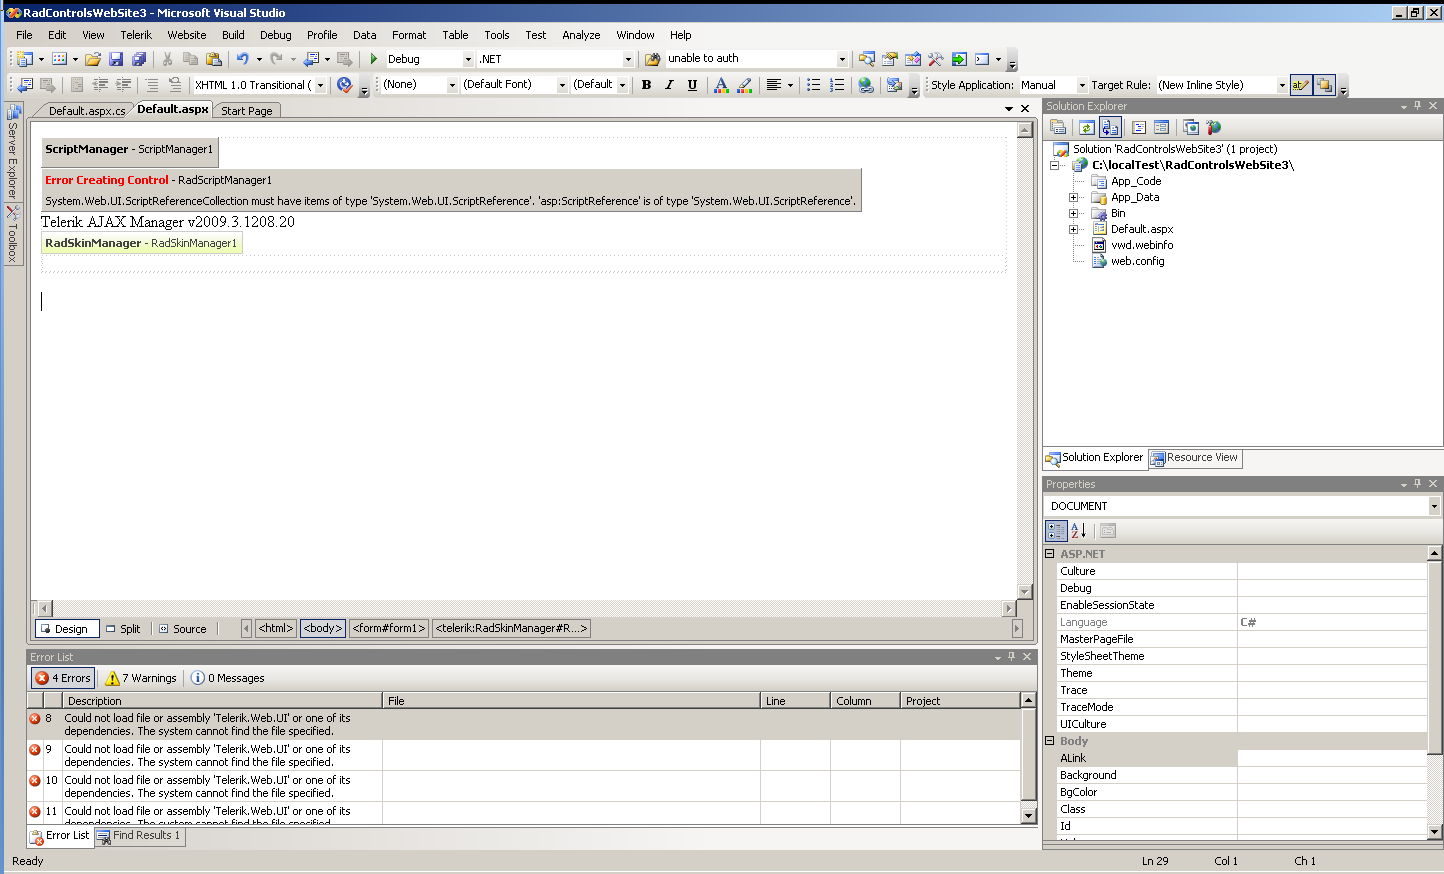Select the <html> tag in the tag navigator
The image size is (1444, 874).
click(x=276, y=628)
